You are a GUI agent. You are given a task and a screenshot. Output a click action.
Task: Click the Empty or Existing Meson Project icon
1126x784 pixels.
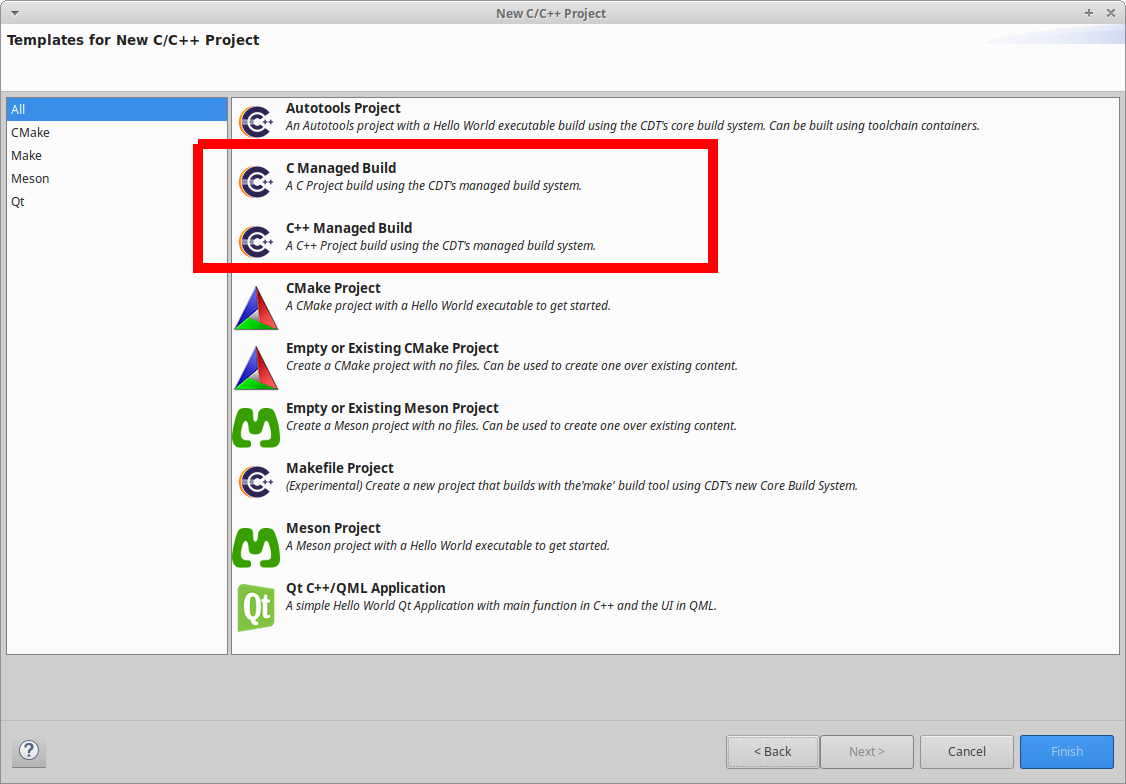(x=256, y=427)
